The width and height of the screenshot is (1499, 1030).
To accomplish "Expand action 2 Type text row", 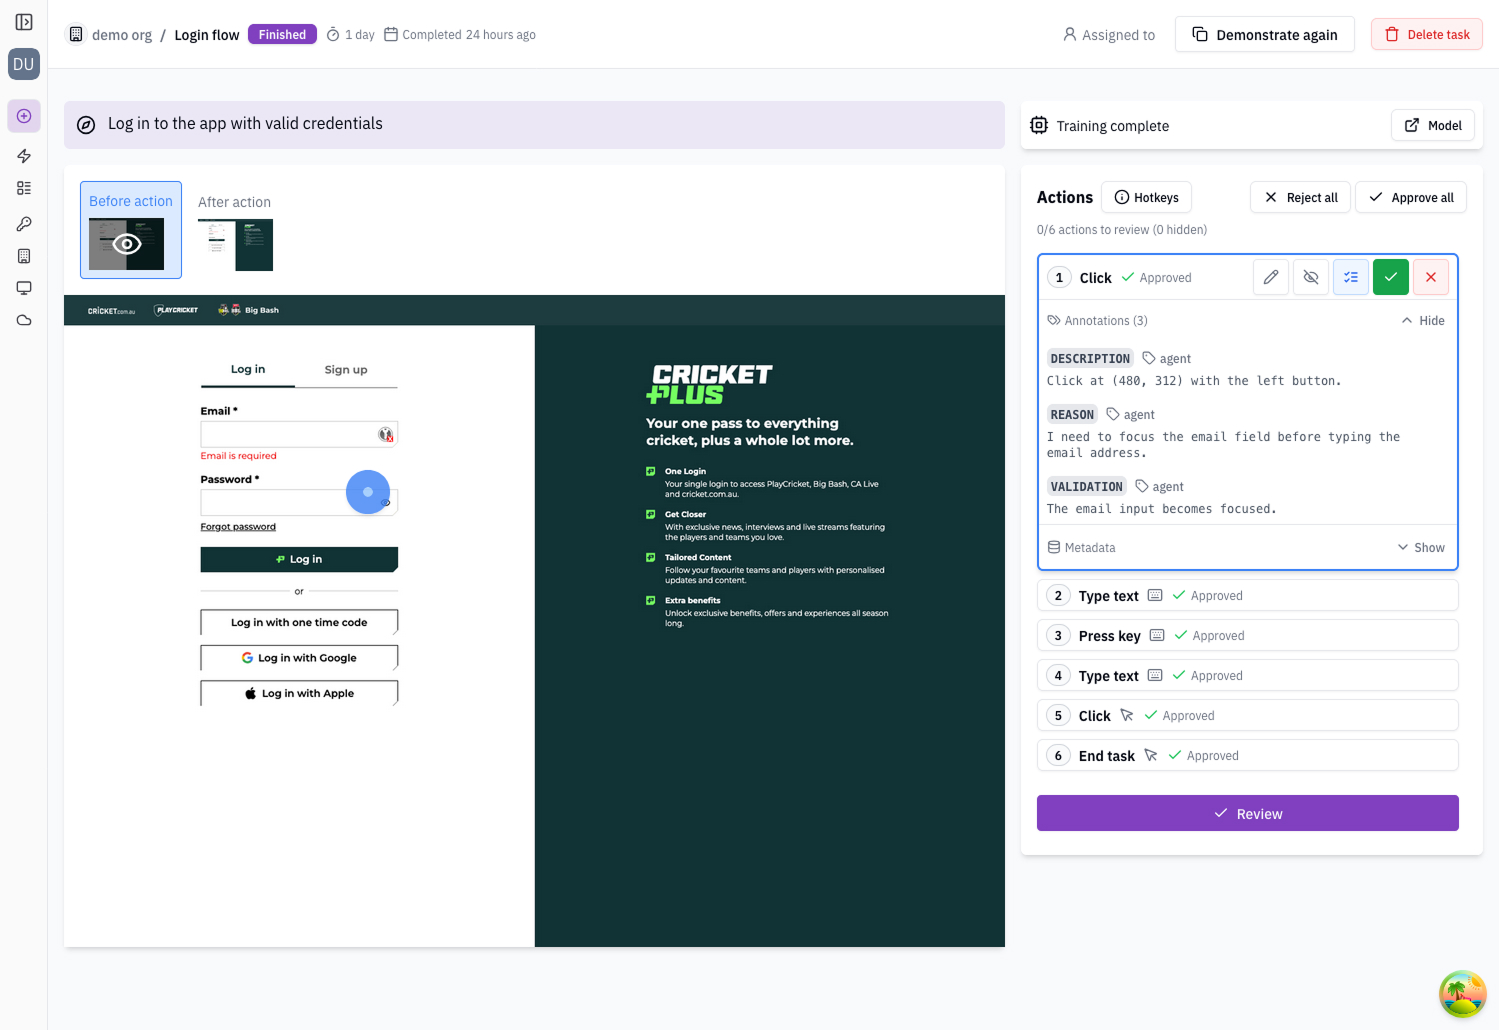I will click(x=1248, y=595).
